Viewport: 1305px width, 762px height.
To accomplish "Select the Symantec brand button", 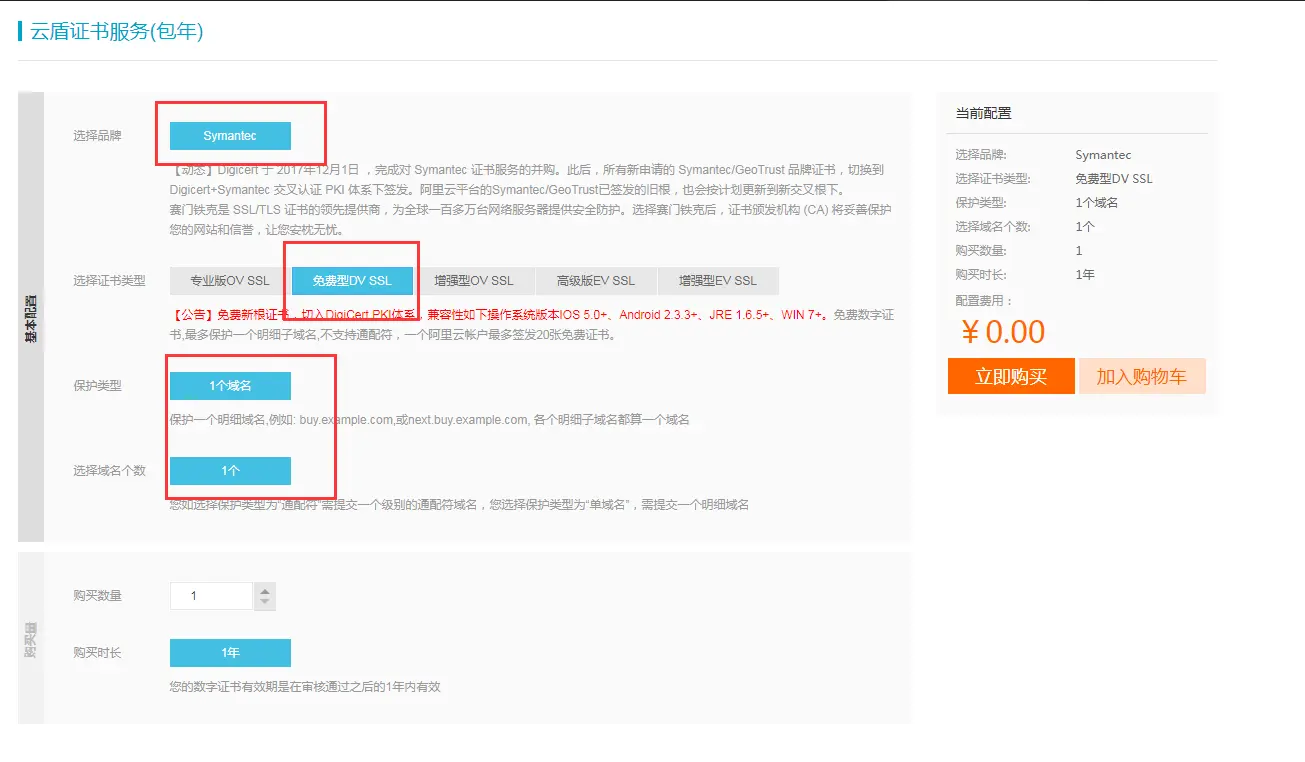I will 230,135.
